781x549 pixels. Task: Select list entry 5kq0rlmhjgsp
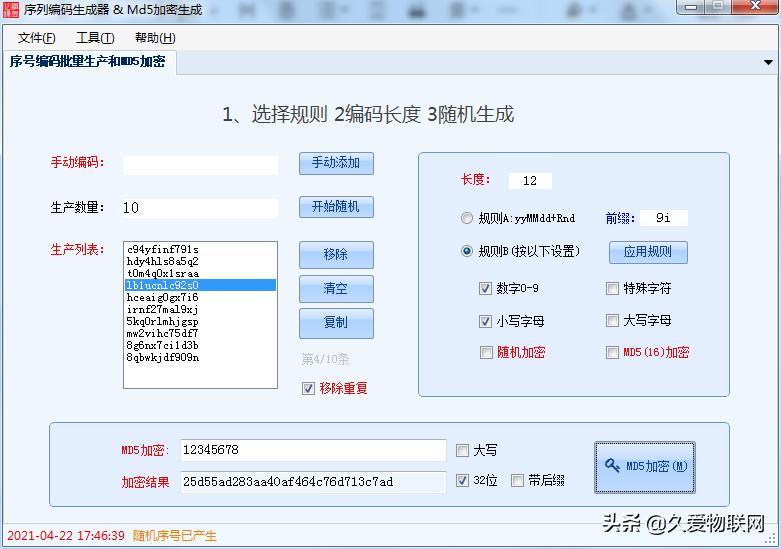point(200,321)
